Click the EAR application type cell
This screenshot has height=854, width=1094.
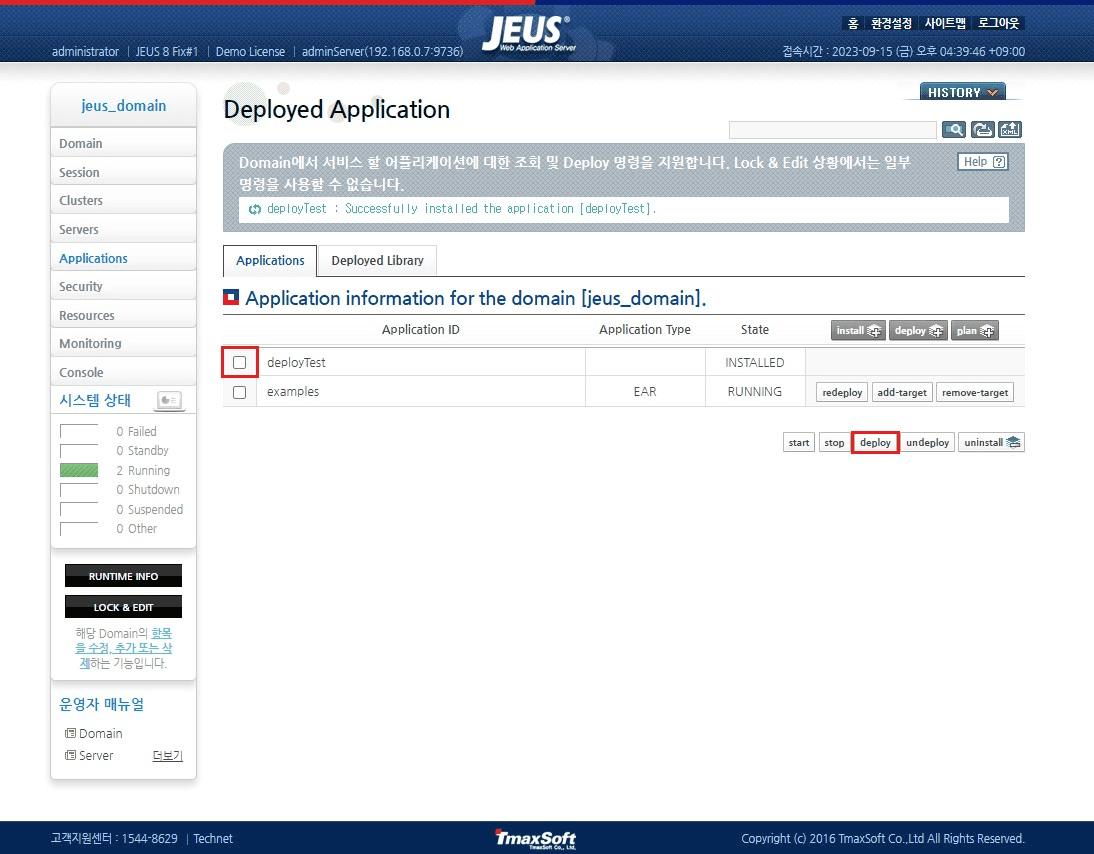tap(645, 392)
